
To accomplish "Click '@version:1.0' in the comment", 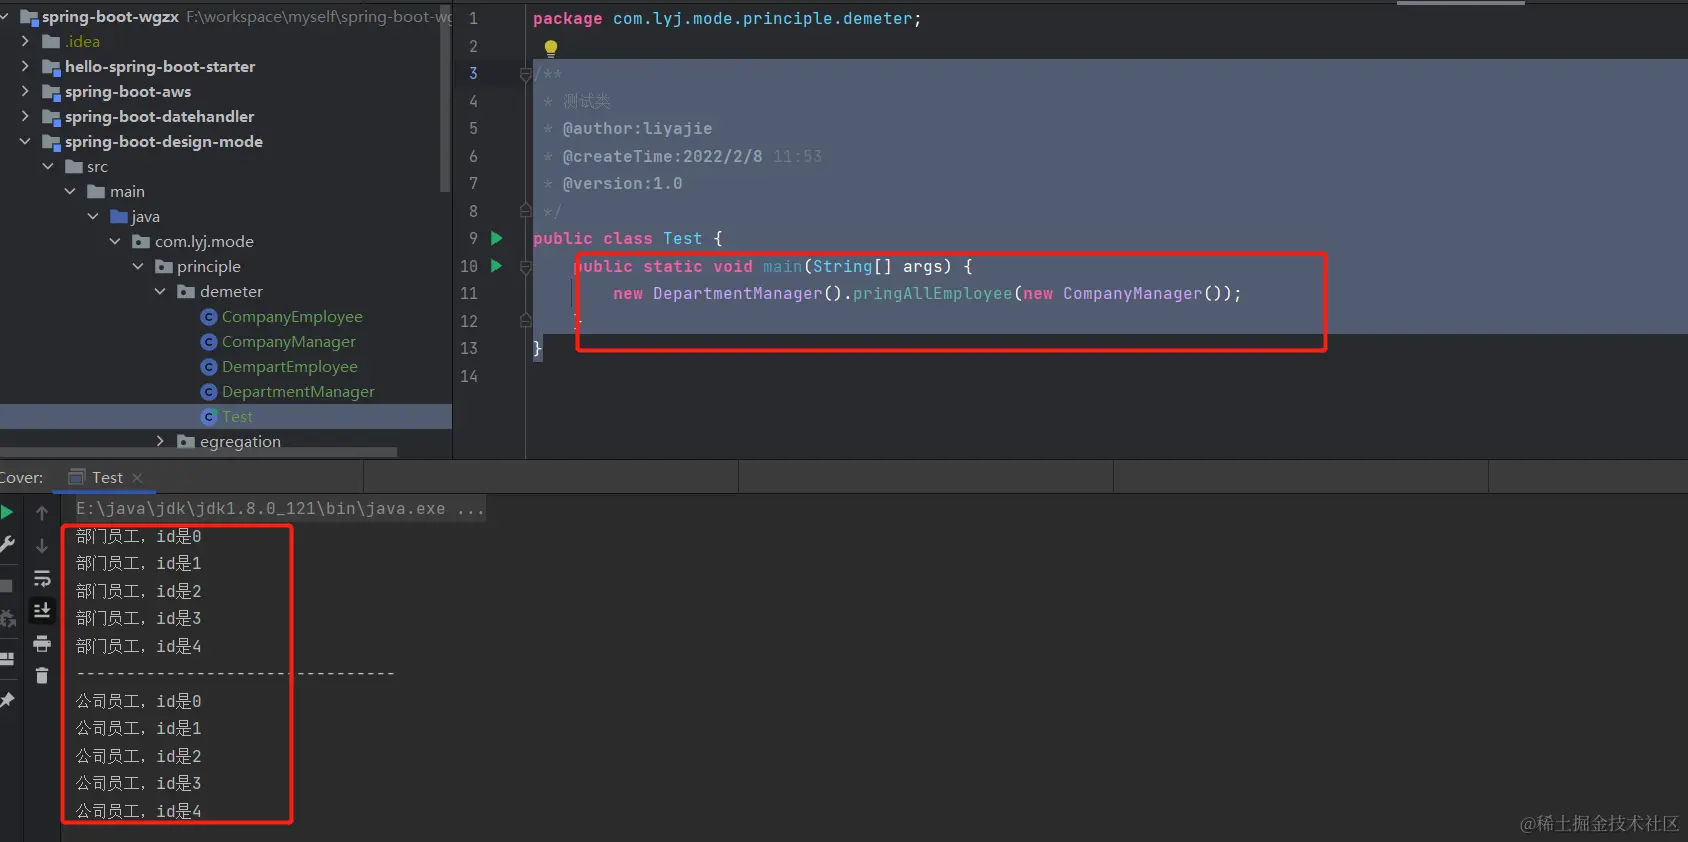I will [622, 184].
